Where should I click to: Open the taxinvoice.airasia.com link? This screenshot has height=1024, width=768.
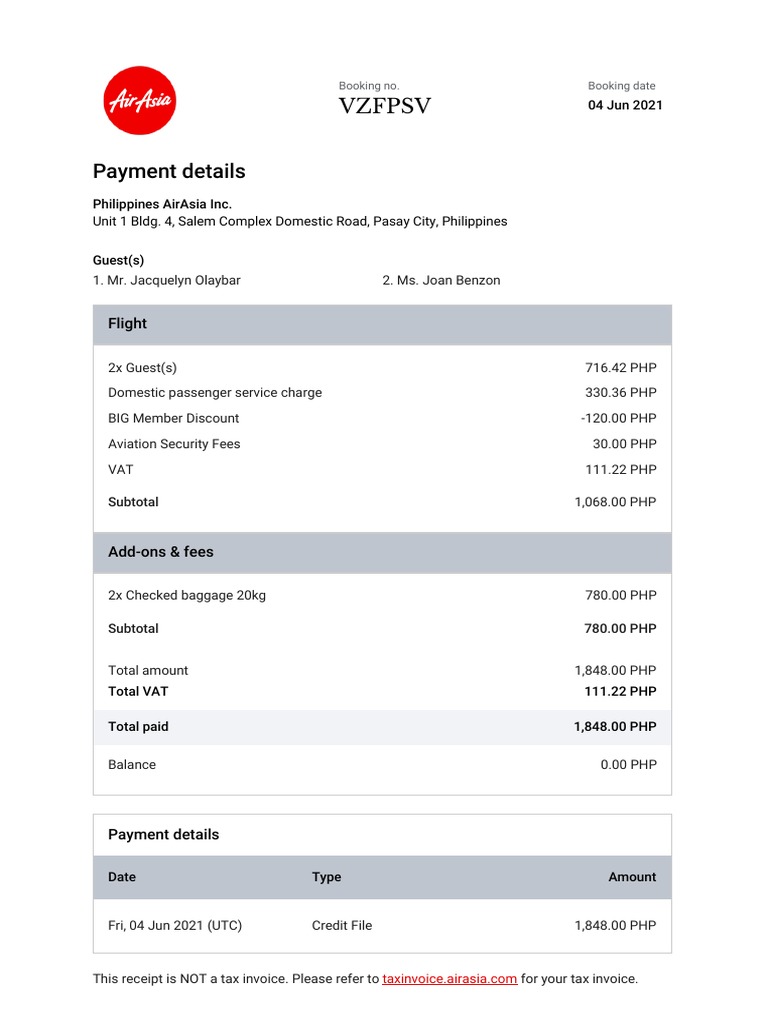tap(449, 979)
